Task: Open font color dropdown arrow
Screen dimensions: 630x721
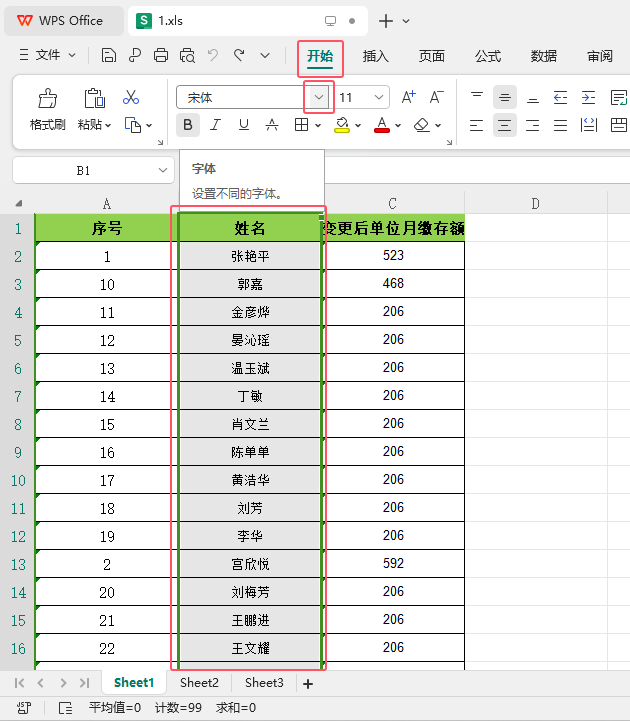Action: (398, 125)
